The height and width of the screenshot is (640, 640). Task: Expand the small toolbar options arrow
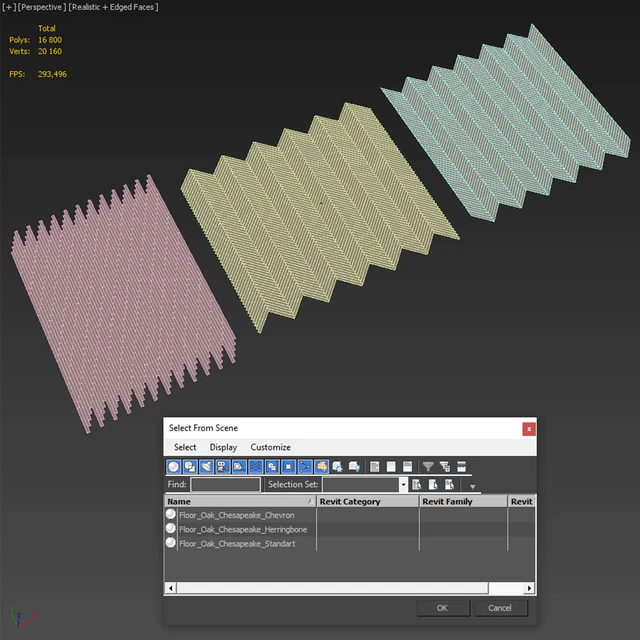pyautogui.click(x=473, y=487)
